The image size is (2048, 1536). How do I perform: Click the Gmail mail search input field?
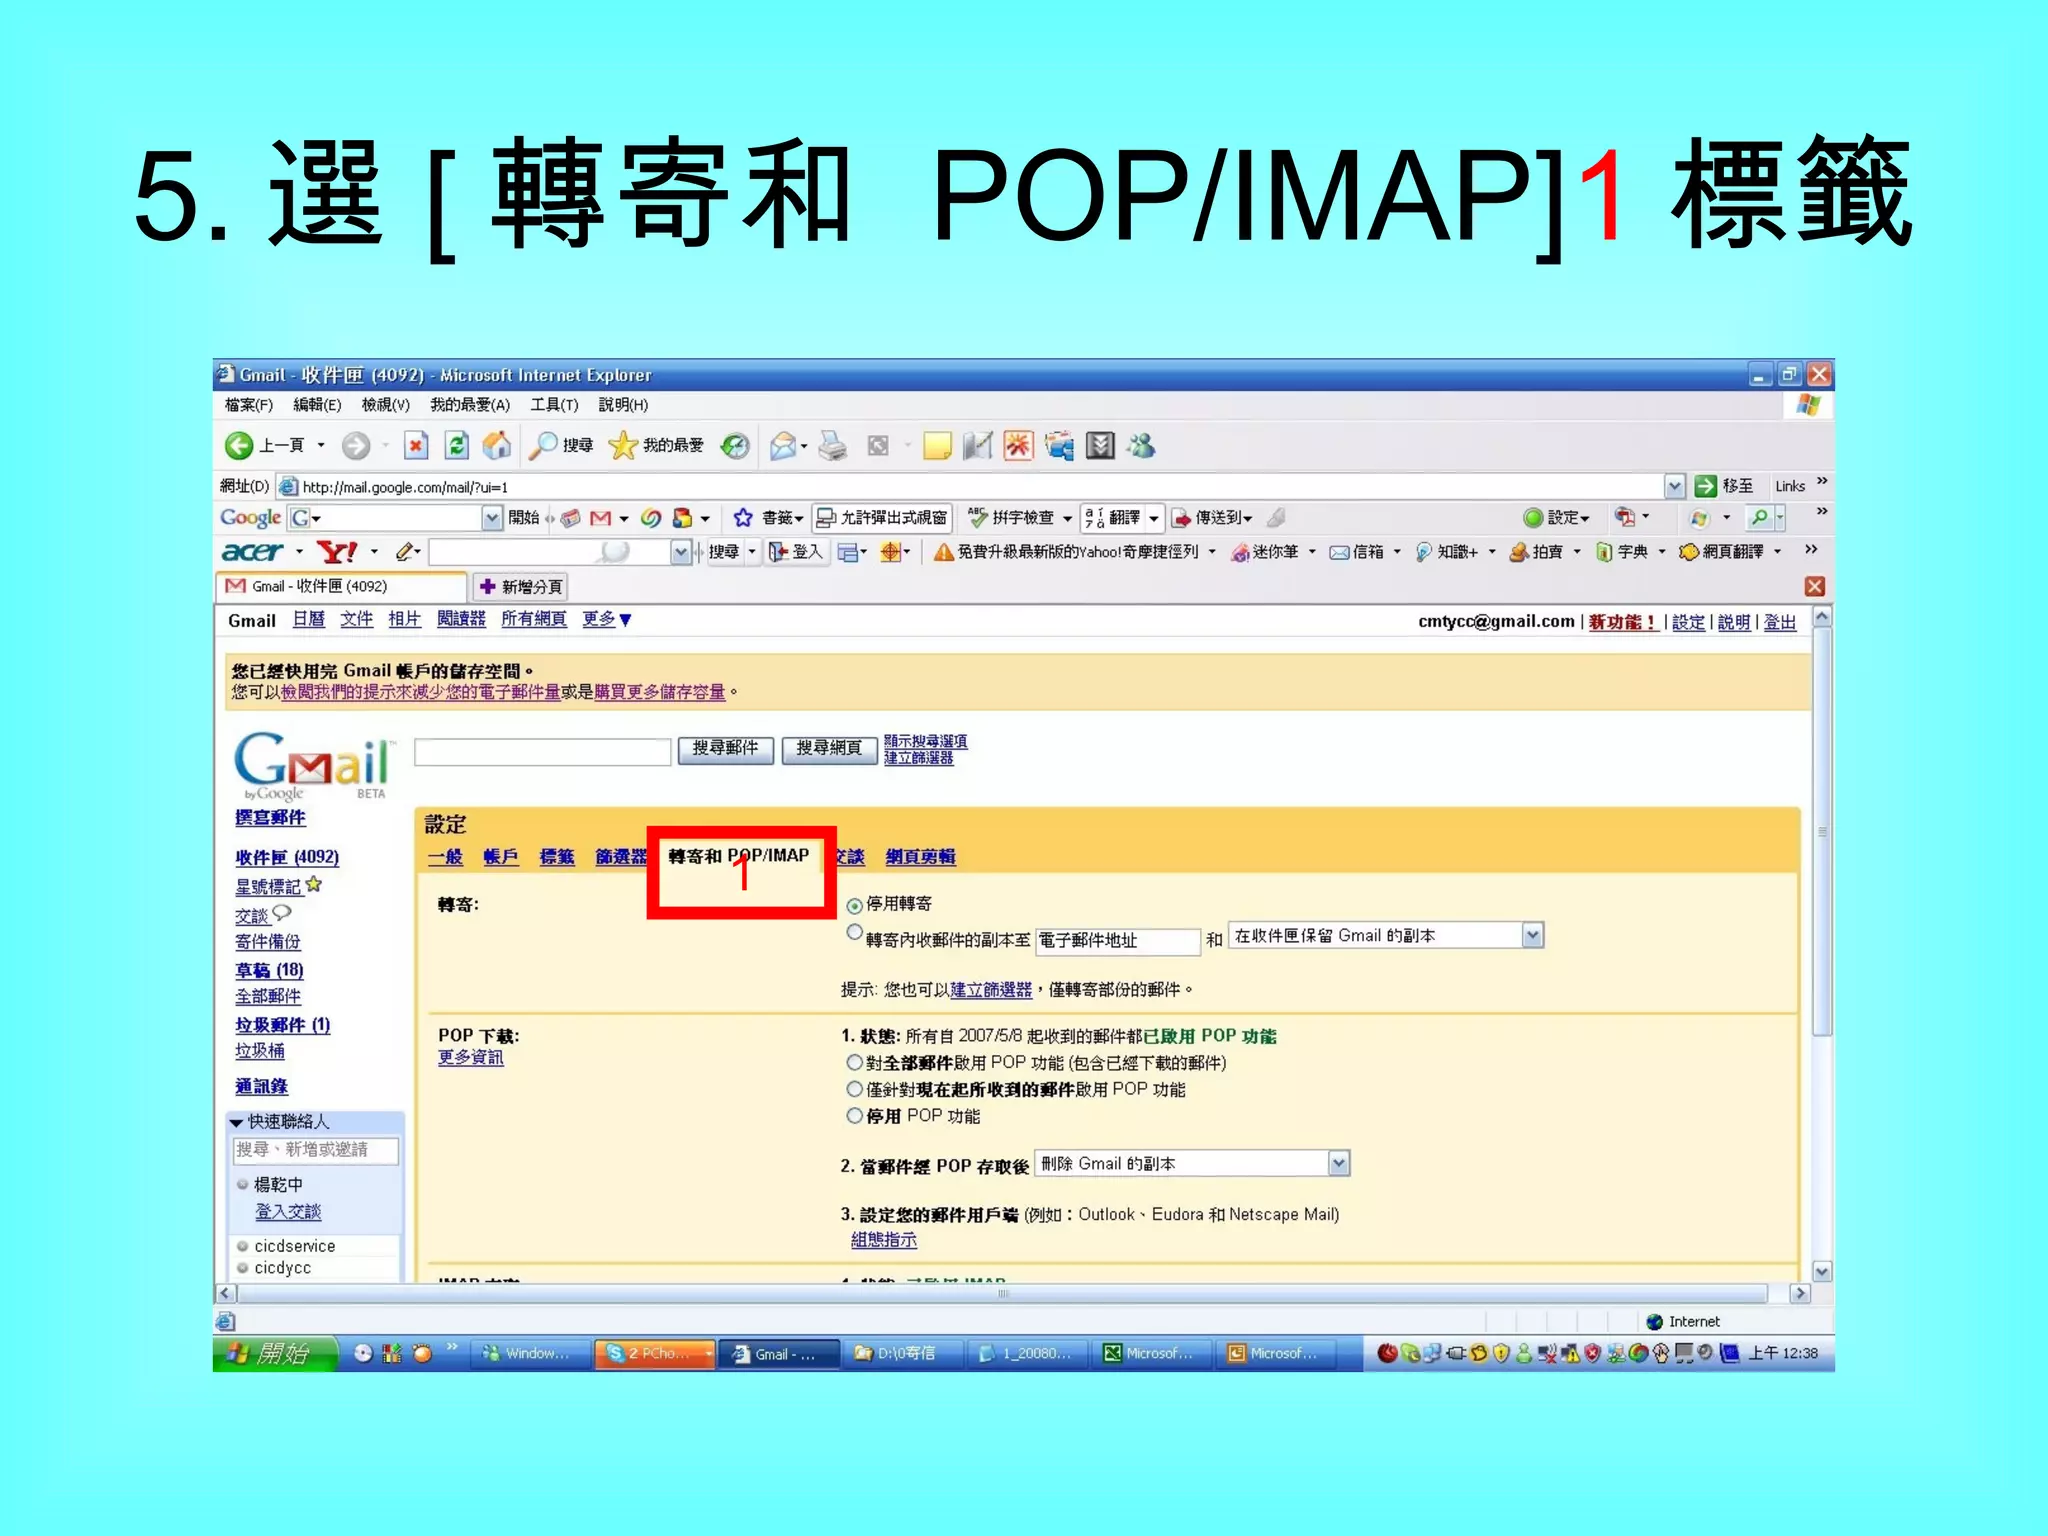543,752
